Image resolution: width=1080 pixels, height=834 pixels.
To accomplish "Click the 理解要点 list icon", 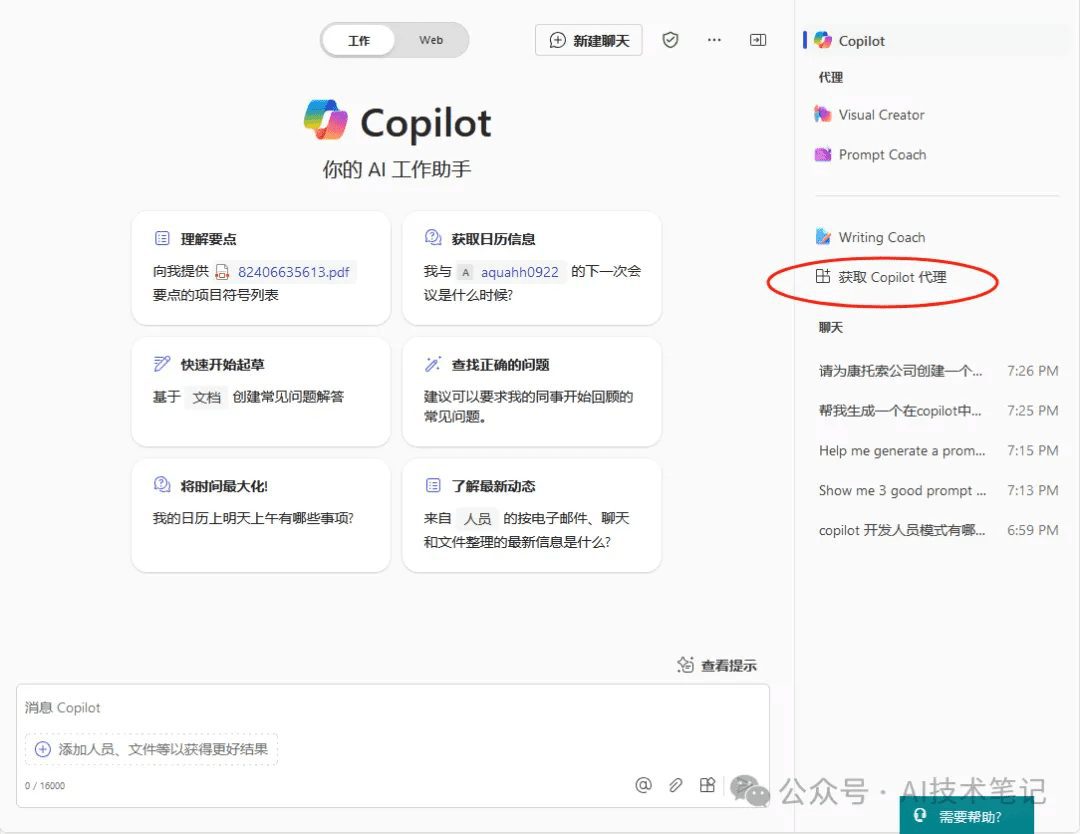I will coord(162,238).
